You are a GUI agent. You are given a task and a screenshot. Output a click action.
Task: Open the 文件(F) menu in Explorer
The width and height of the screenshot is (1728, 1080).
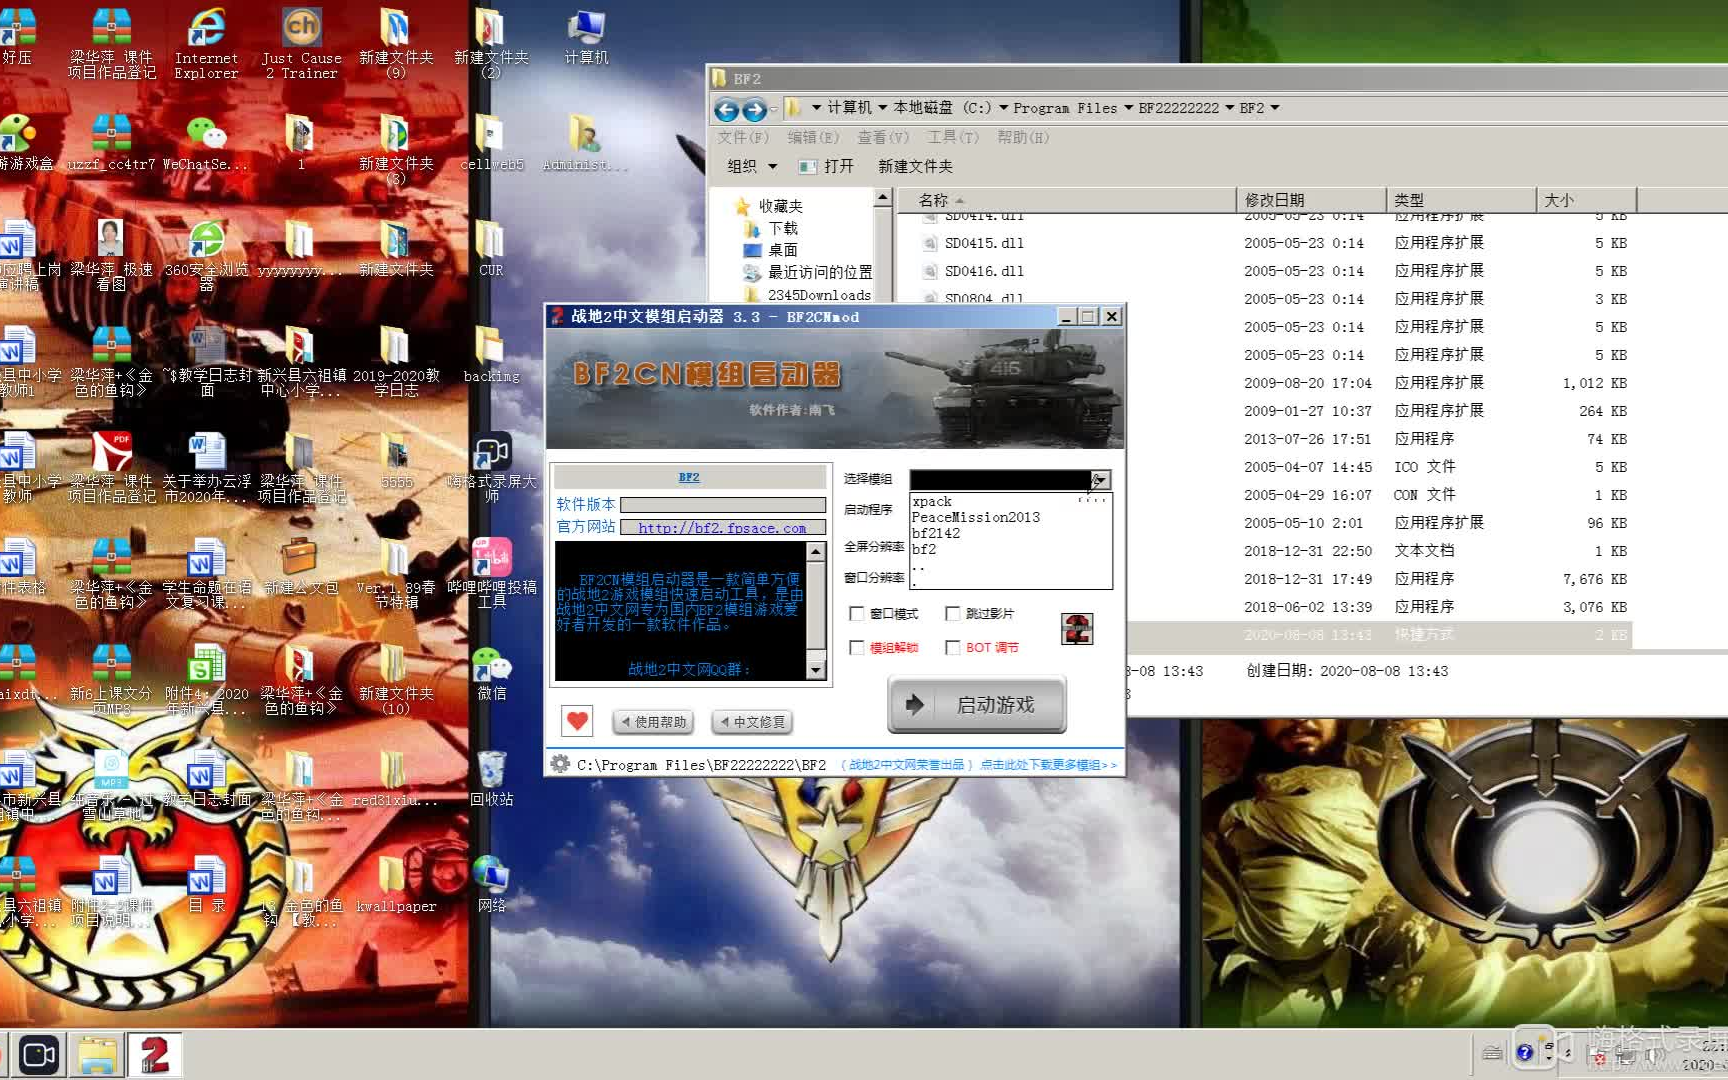click(743, 137)
